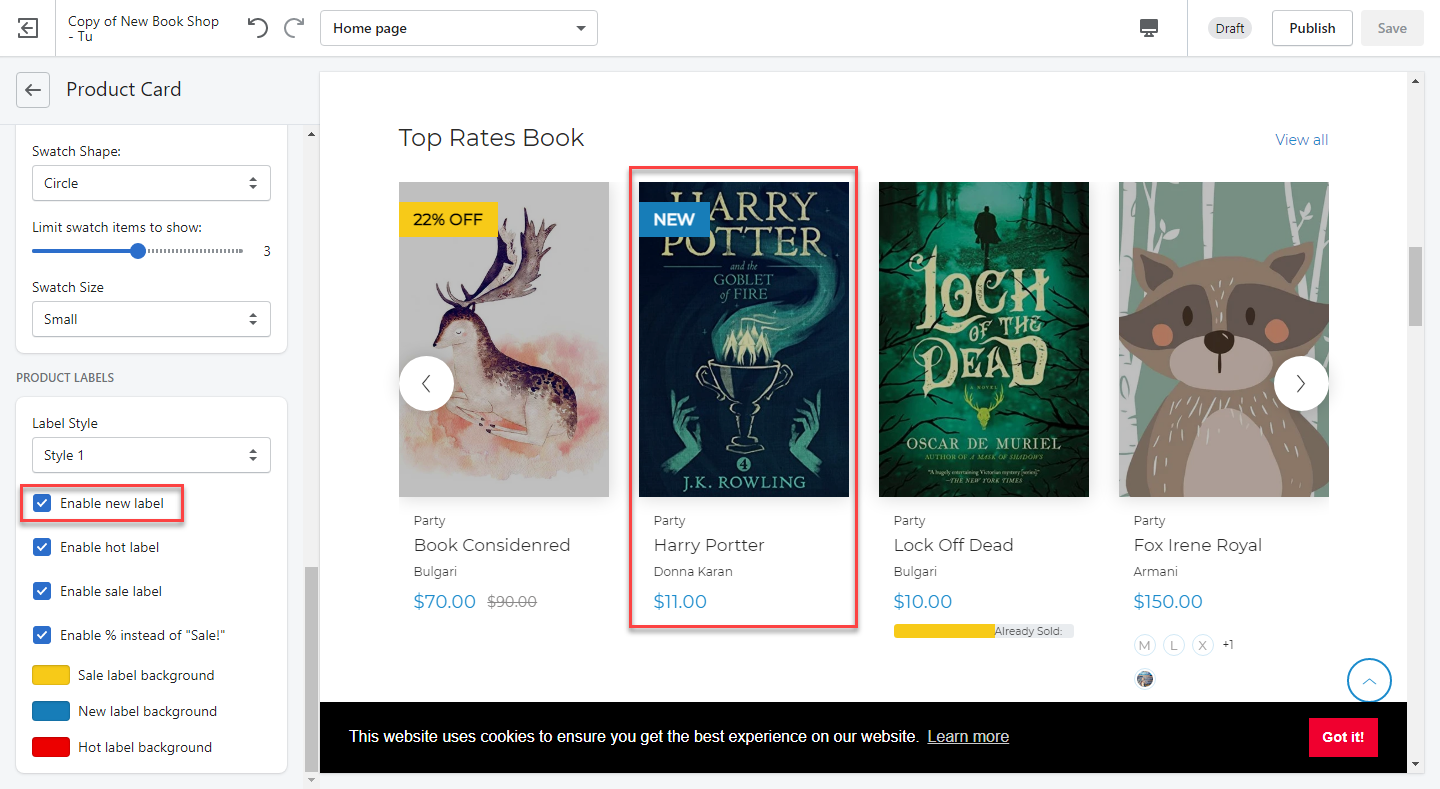The height and width of the screenshot is (789, 1440).
Task: Open the Swatch Size dropdown
Action: pos(151,319)
